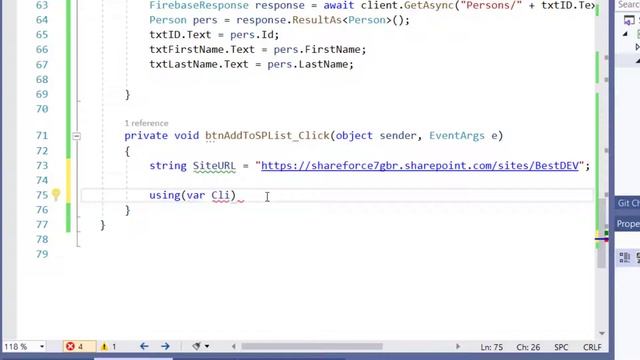Open the code cleanup profile dropdown arrow
Viewport: 640px width, 360px height.
click(207, 347)
